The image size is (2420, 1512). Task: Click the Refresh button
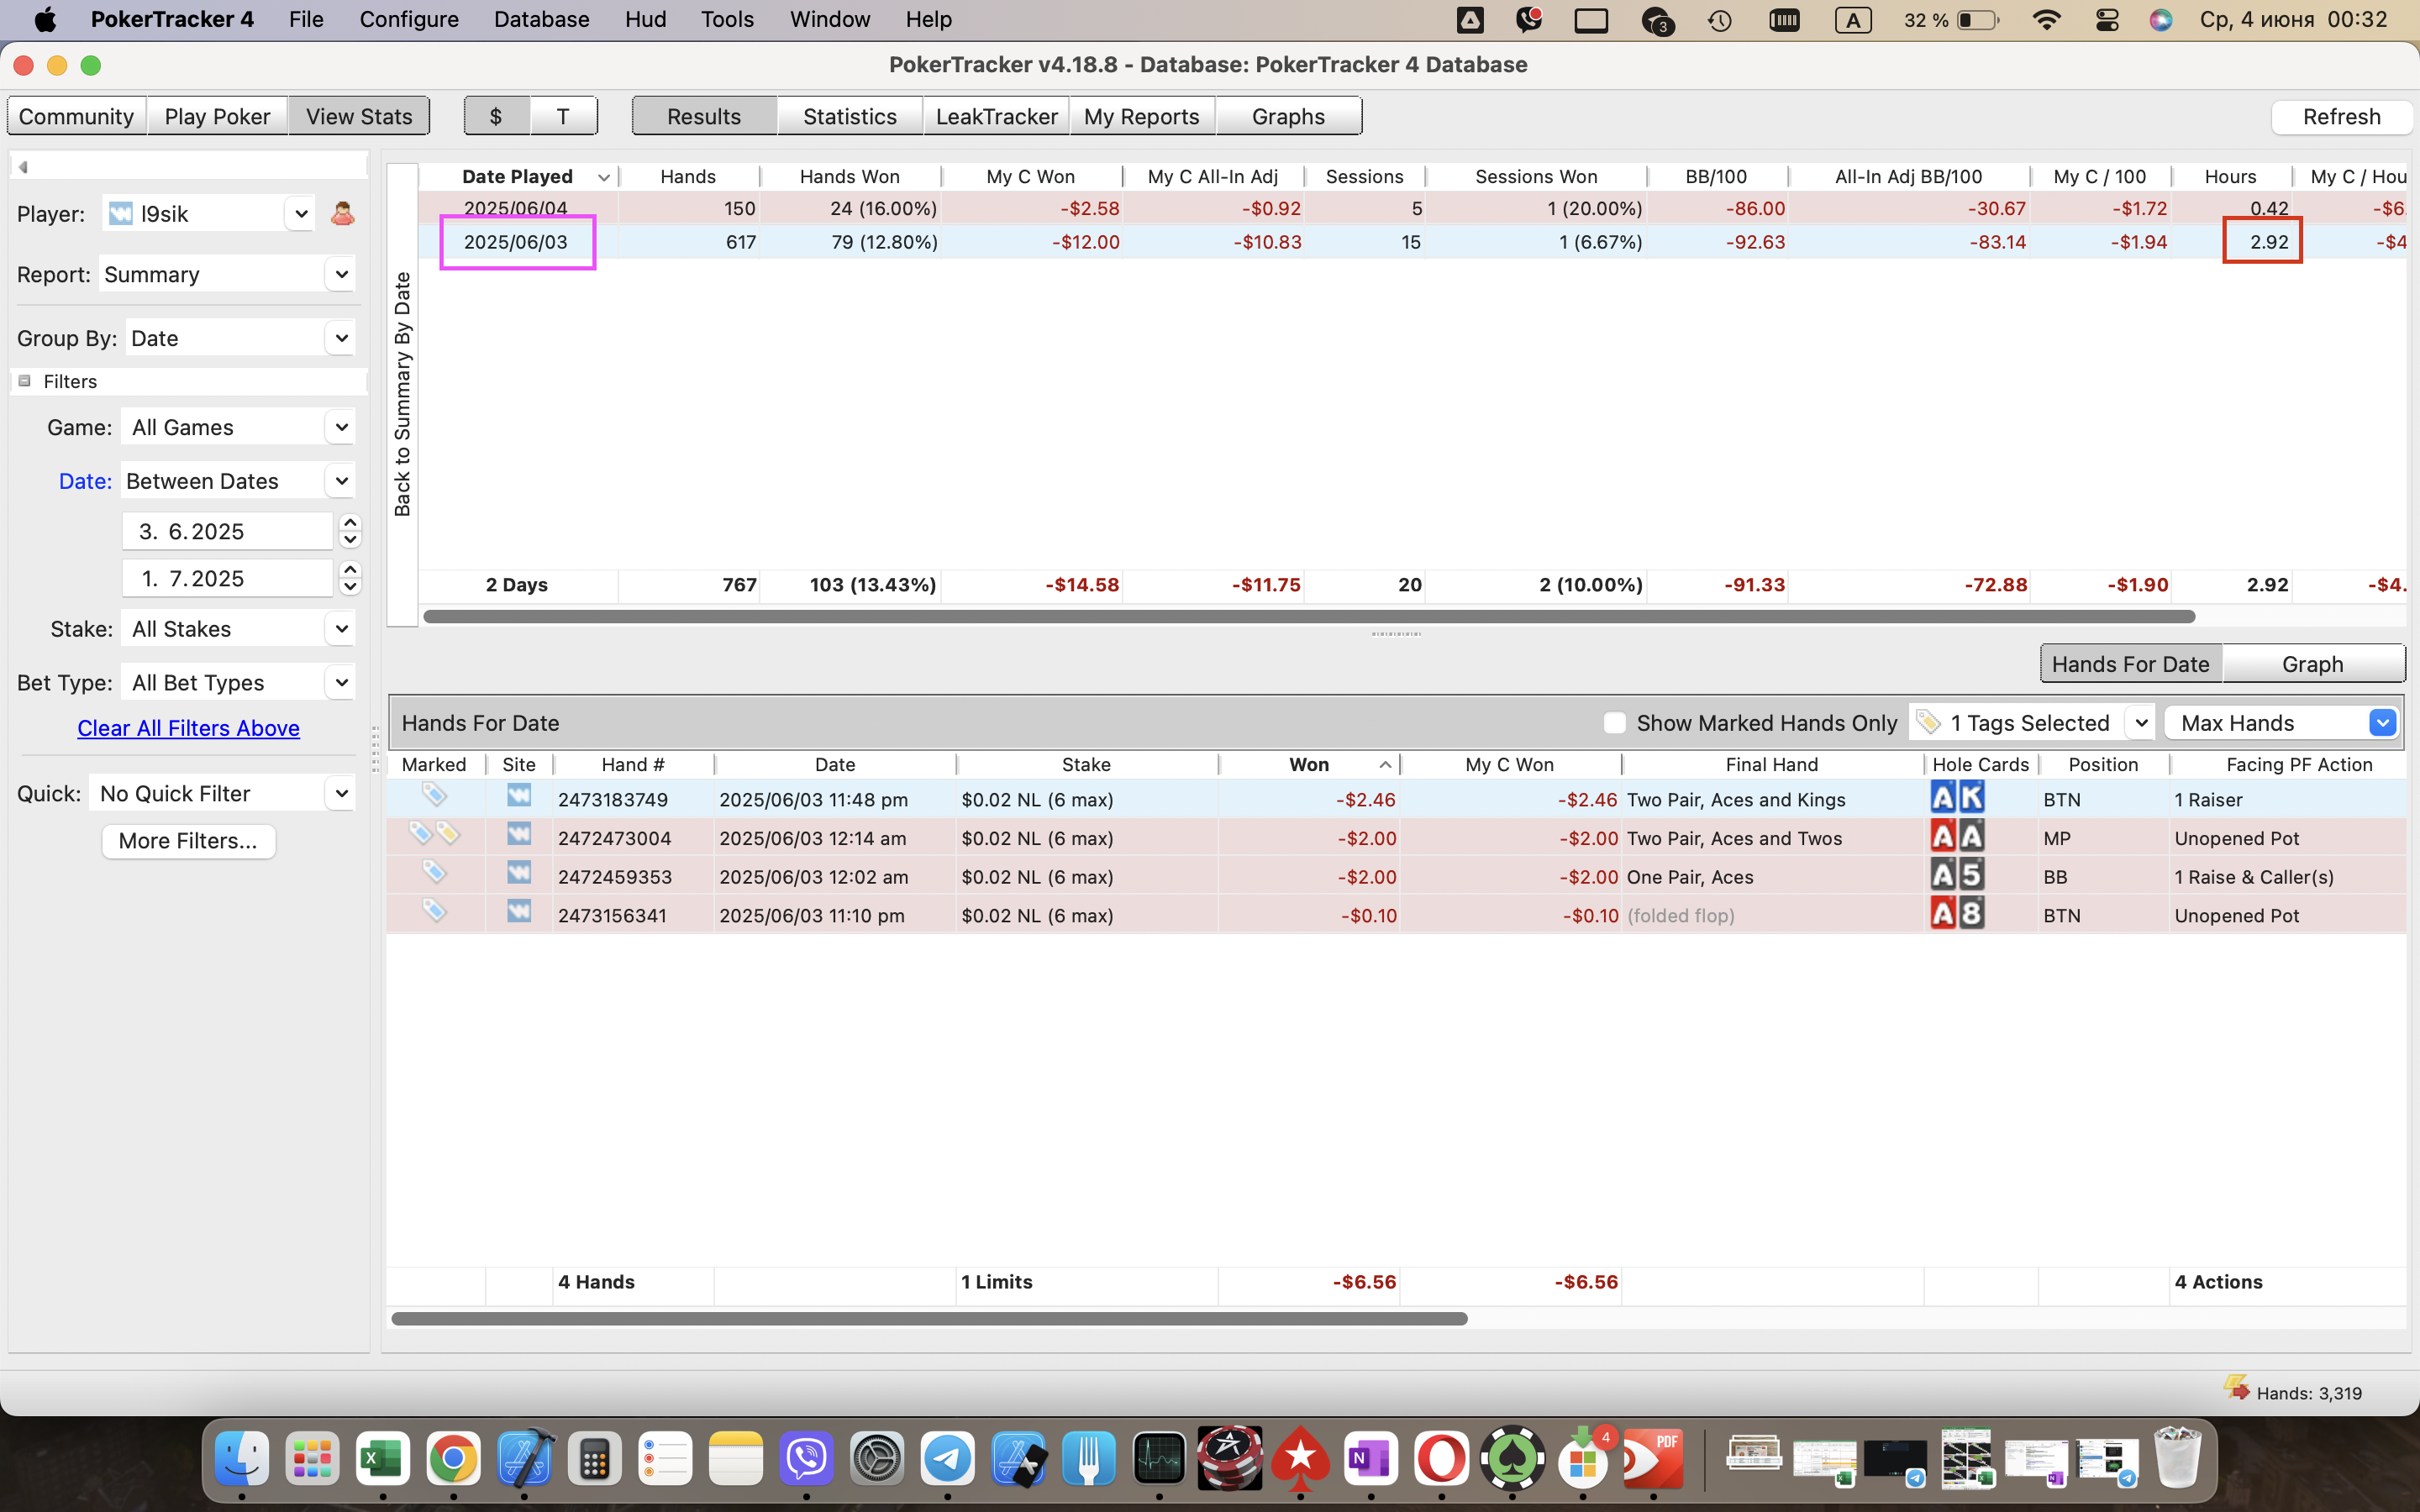tap(2341, 116)
